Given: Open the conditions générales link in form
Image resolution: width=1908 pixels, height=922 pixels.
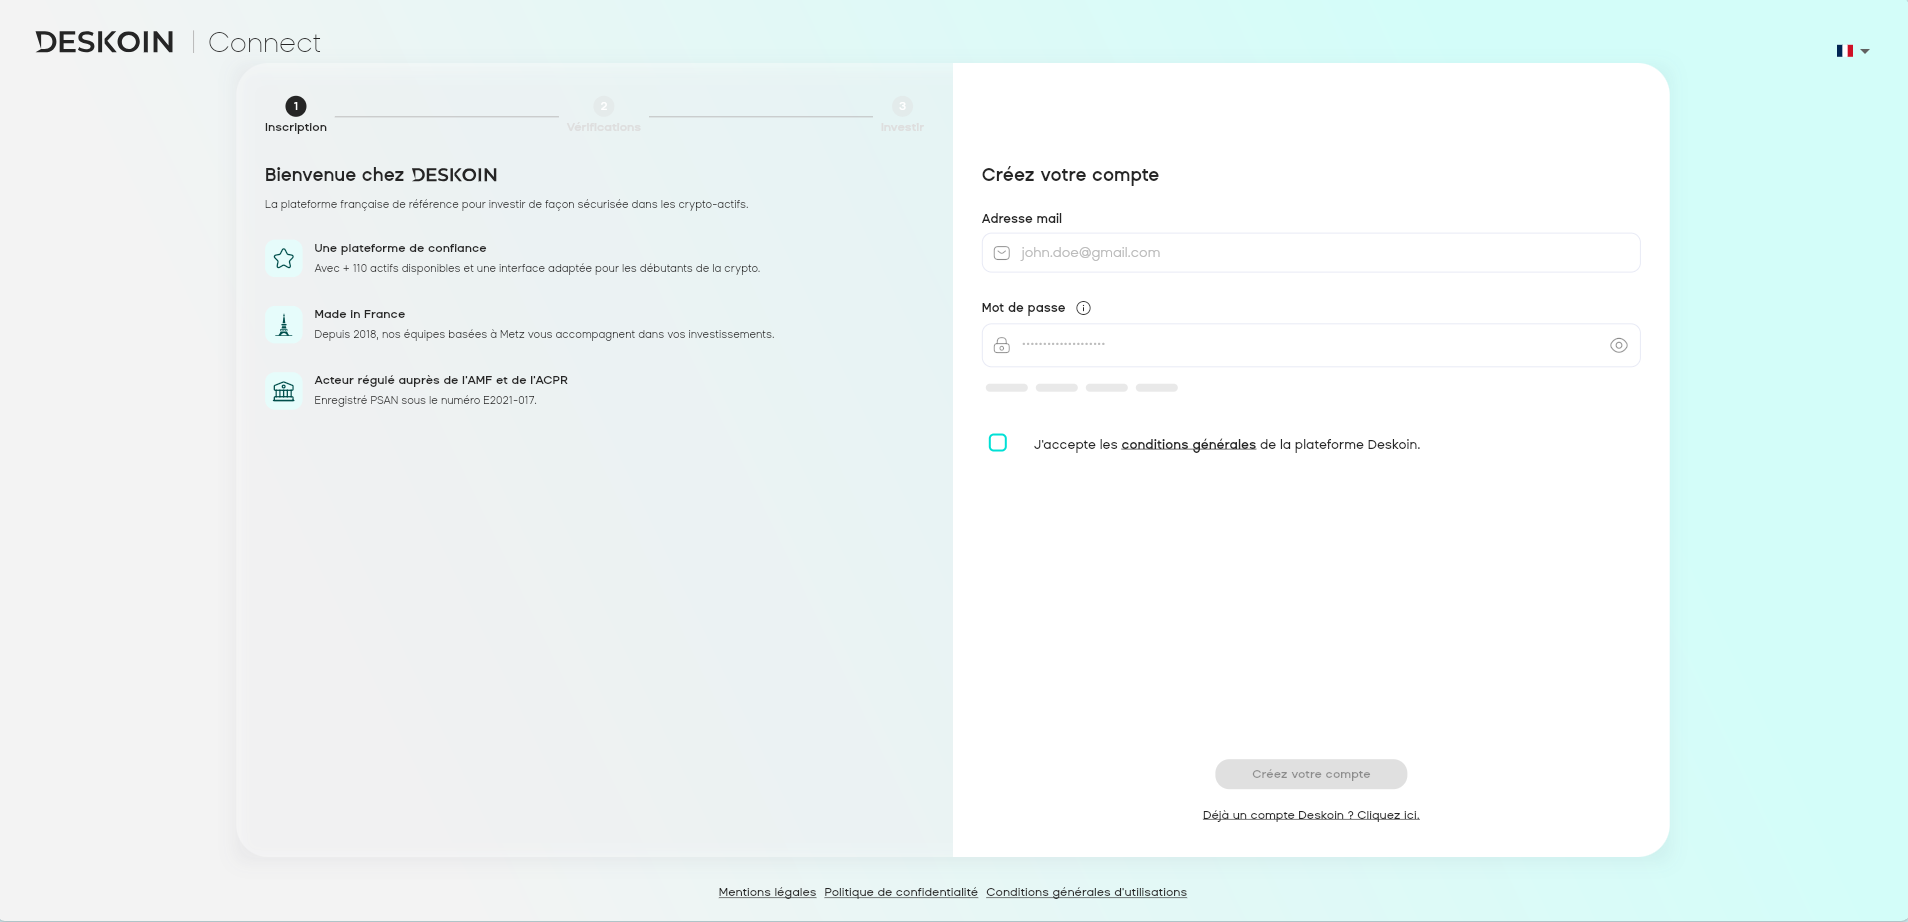Looking at the screenshot, I should pos(1188,445).
